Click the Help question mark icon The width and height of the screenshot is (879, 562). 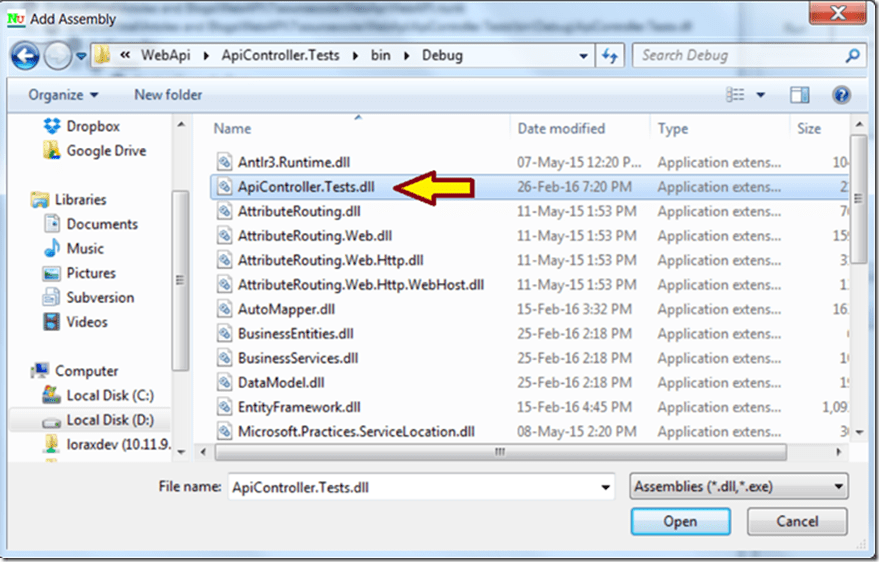pyautogui.click(x=841, y=95)
